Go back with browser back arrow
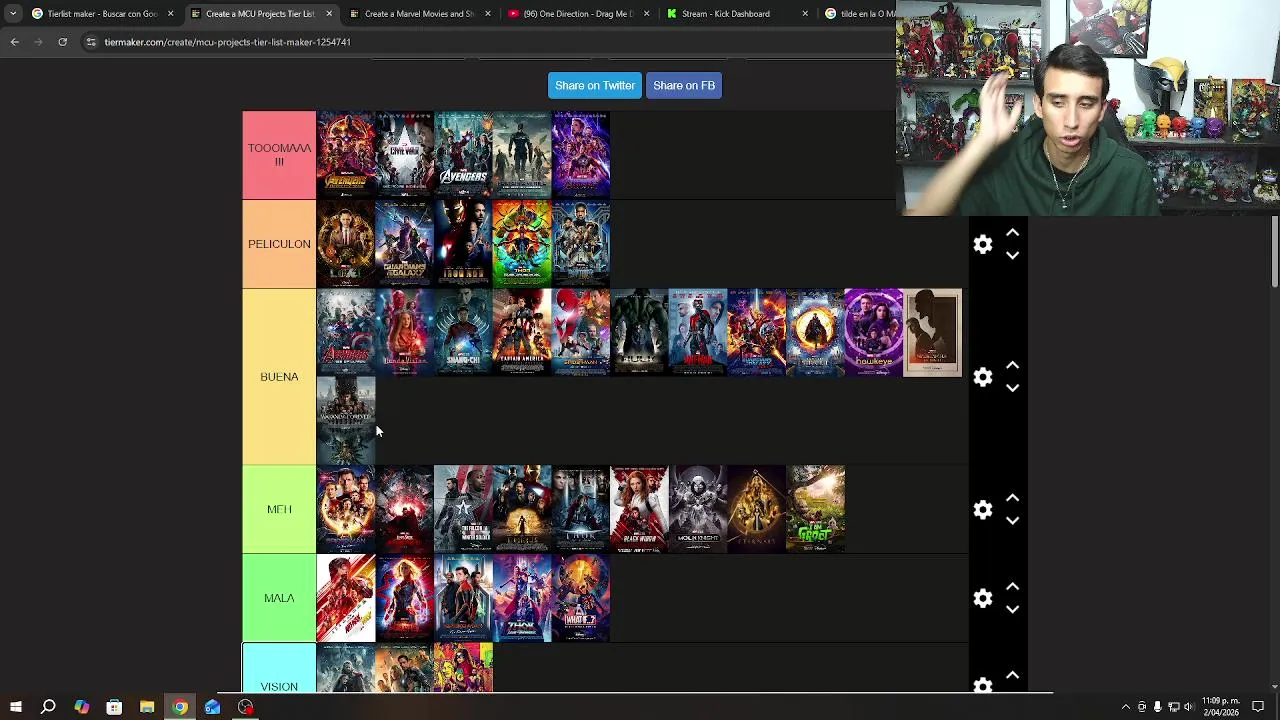This screenshot has width=1280, height=720. (x=14, y=42)
